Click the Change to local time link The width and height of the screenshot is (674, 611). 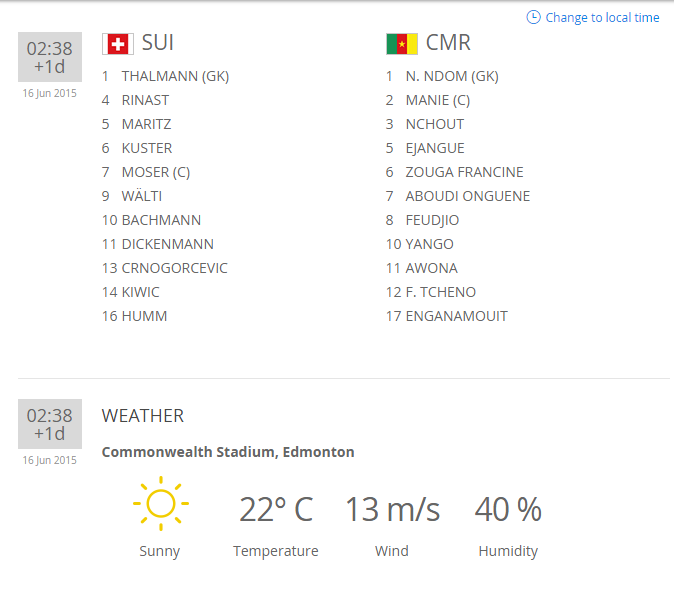[x=602, y=18]
